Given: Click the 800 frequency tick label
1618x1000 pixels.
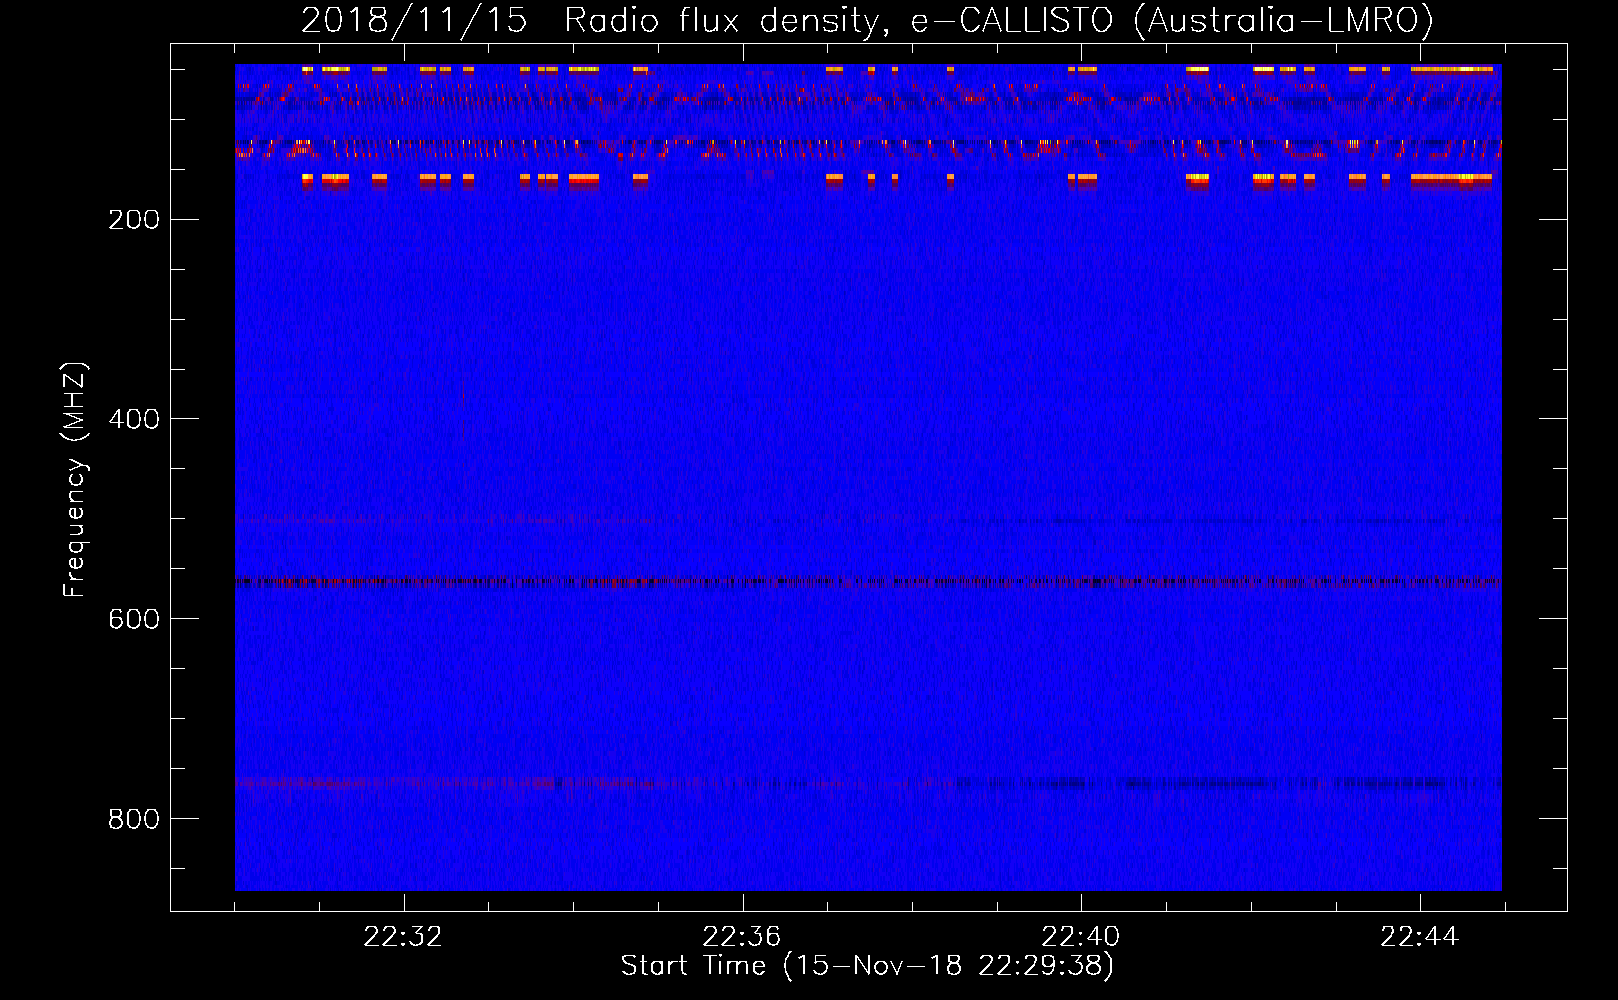Looking at the screenshot, I should click(x=134, y=819).
